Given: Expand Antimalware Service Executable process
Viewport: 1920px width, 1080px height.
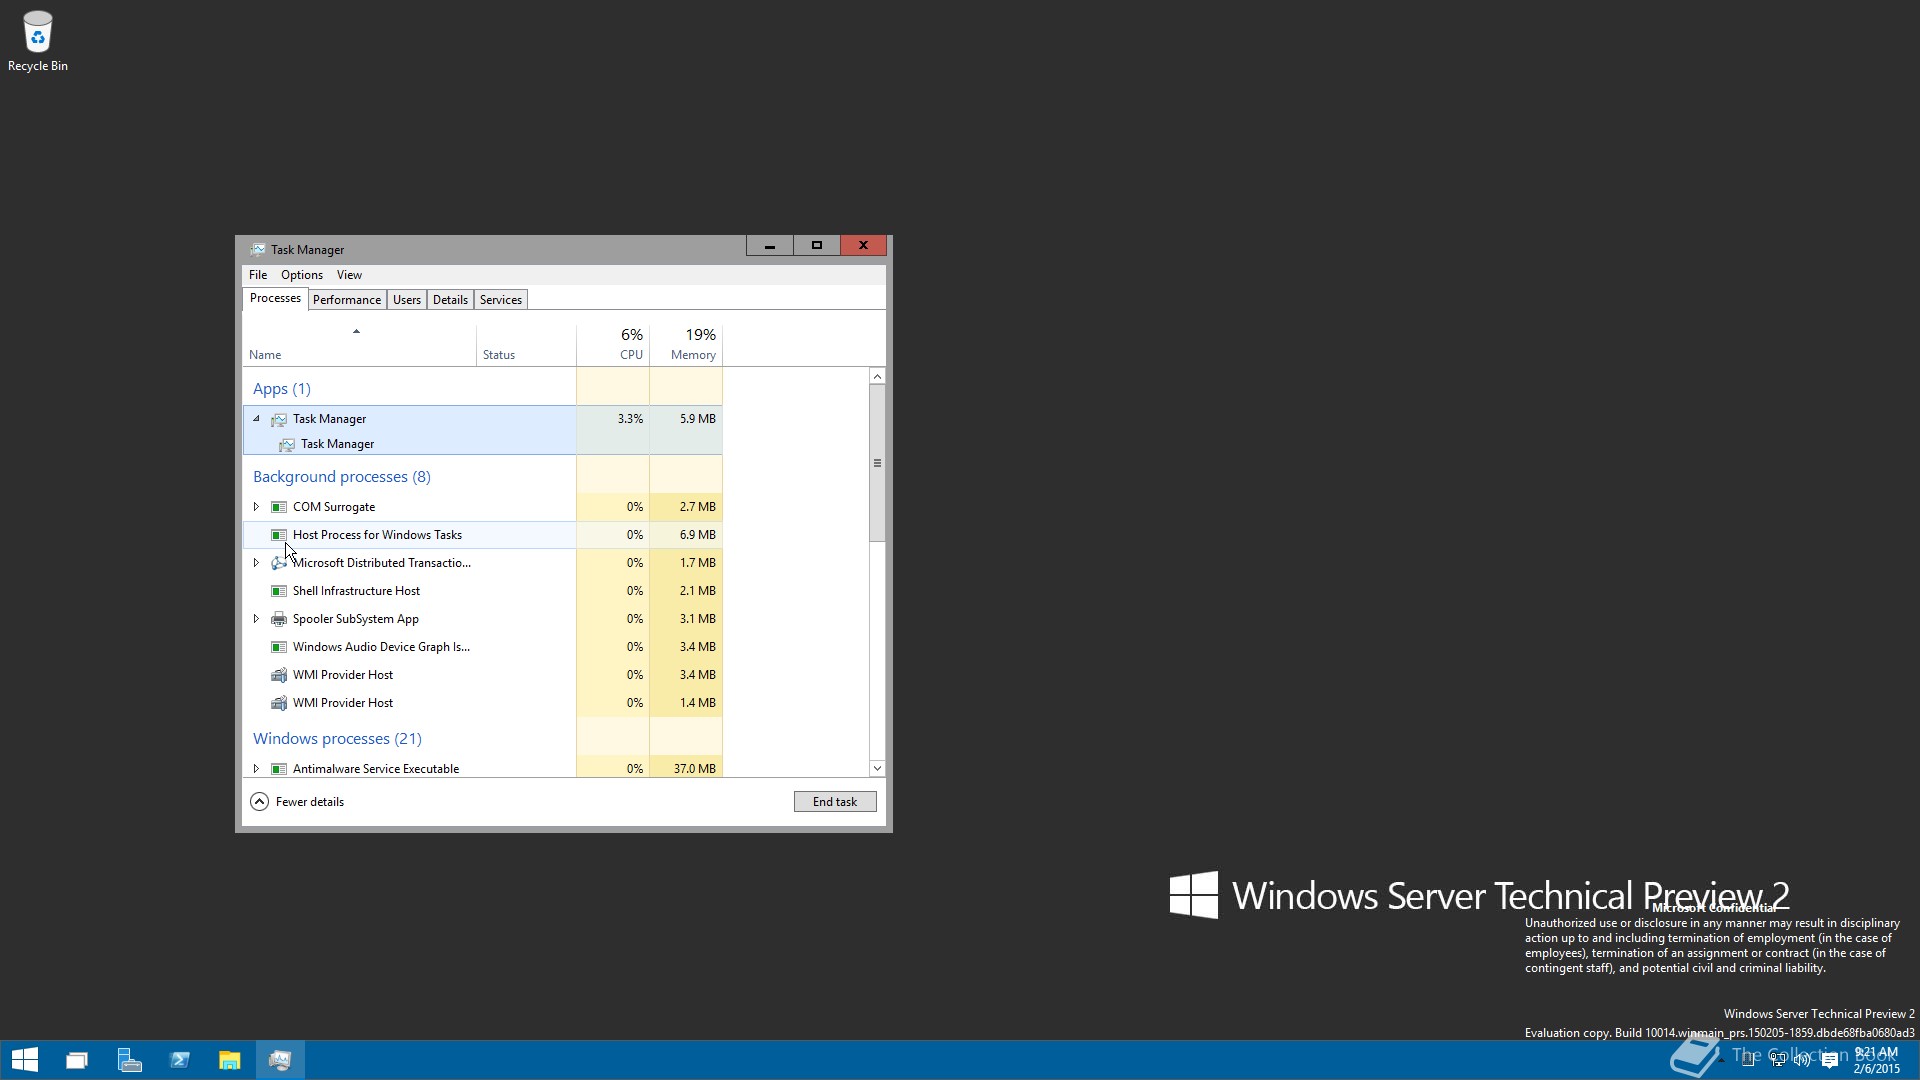Looking at the screenshot, I should pos(256,769).
